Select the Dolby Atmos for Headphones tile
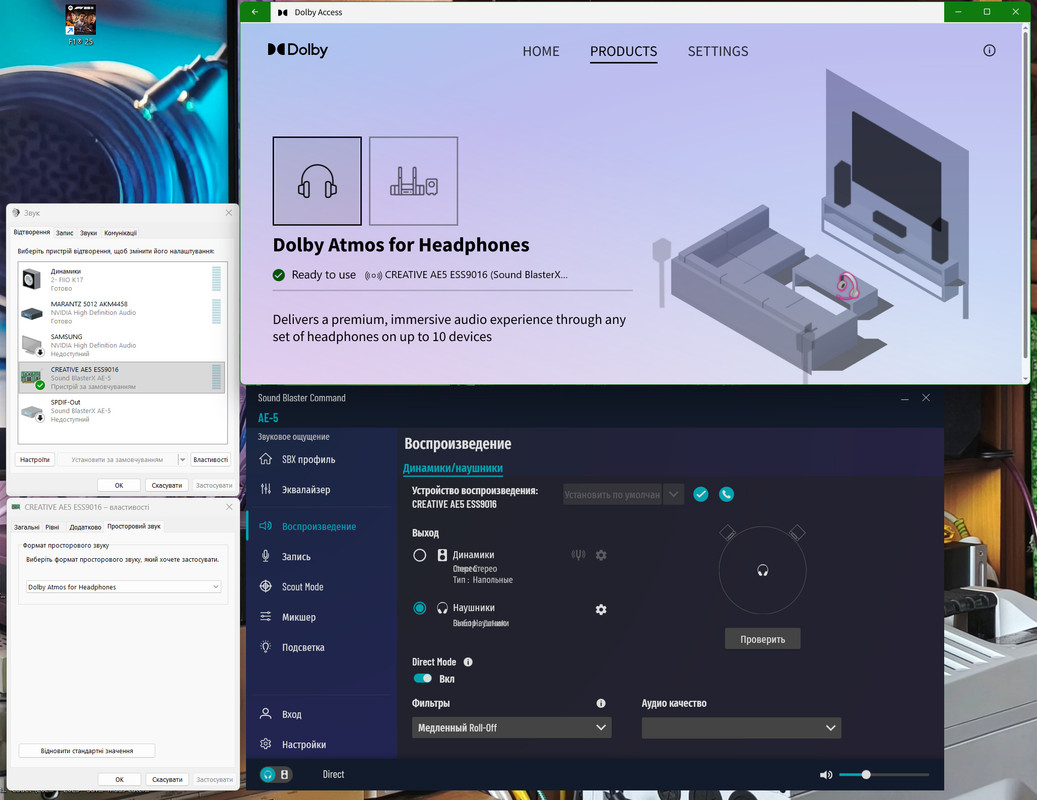The image size is (1037, 800). pos(317,180)
